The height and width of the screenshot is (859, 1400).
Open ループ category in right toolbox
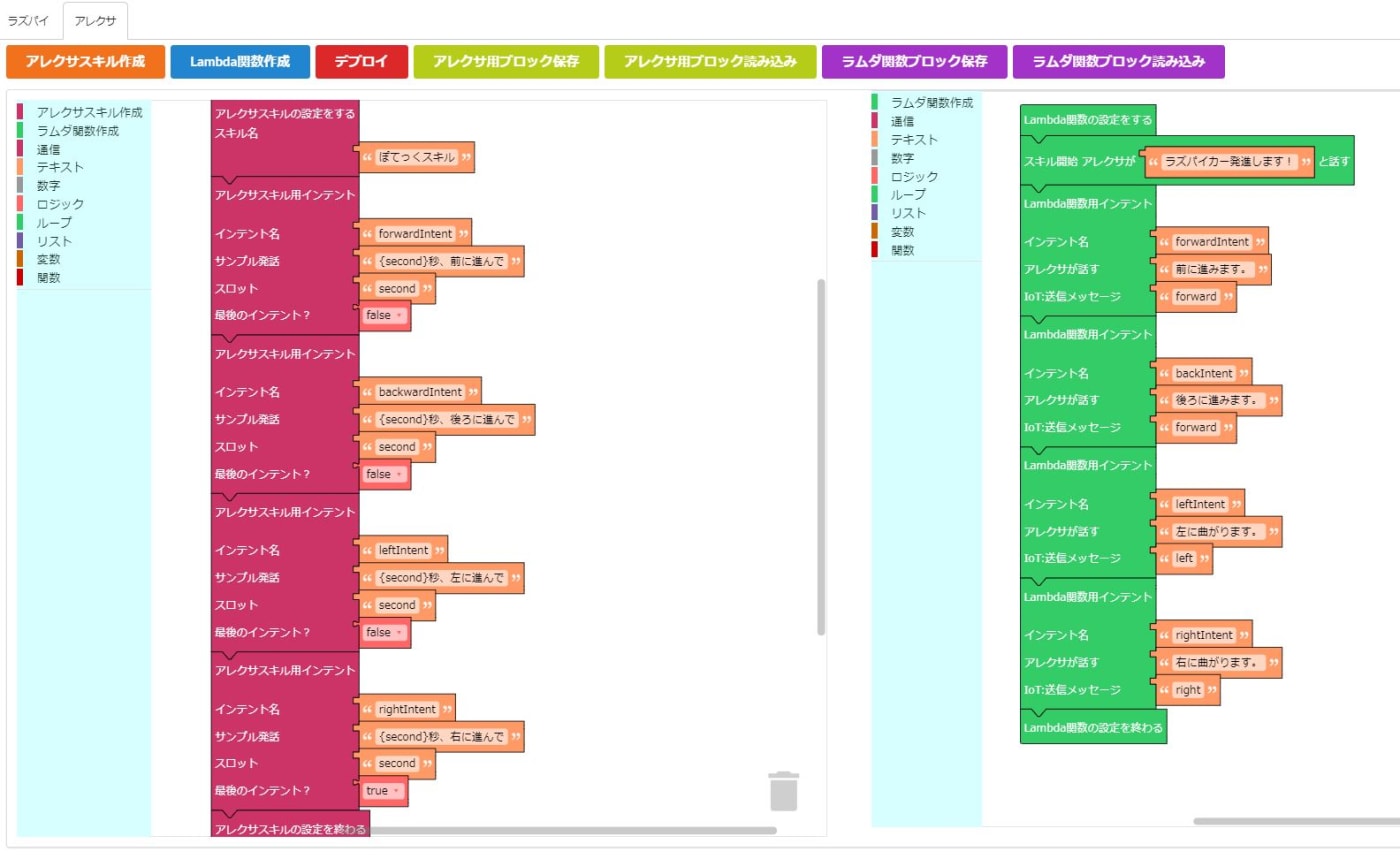908,194
